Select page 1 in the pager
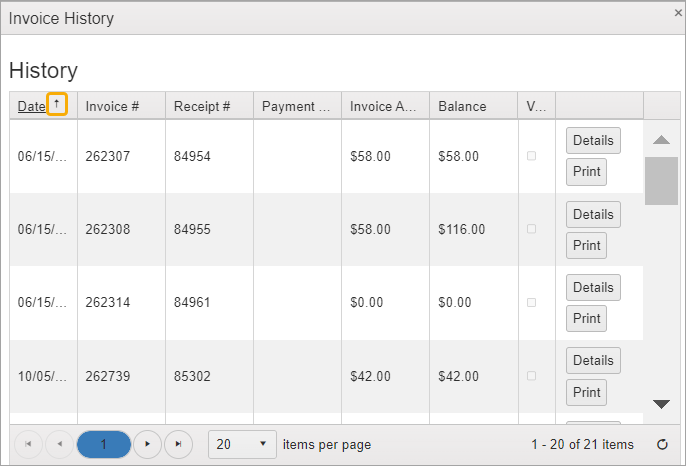The width and height of the screenshot is (686, 466). [103, 444]
